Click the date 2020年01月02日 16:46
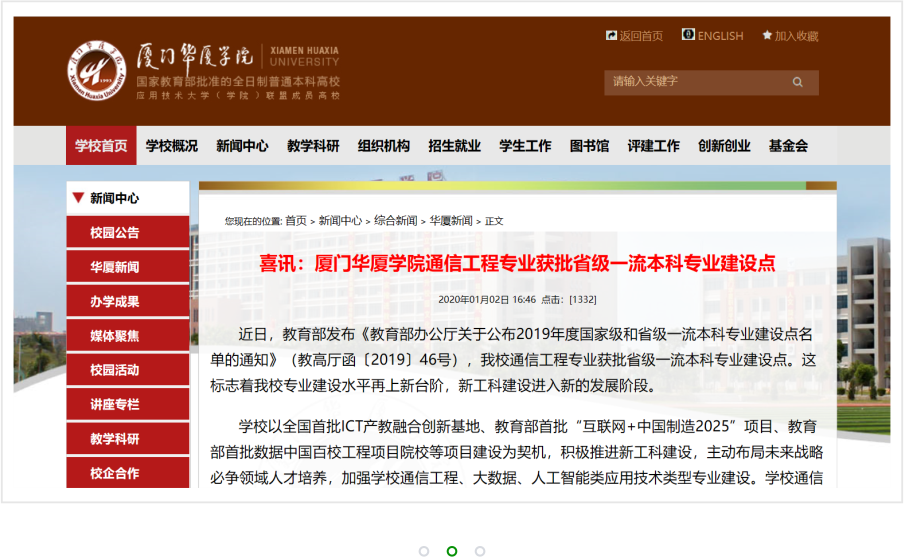904x557 pixels. pos(487,299)
